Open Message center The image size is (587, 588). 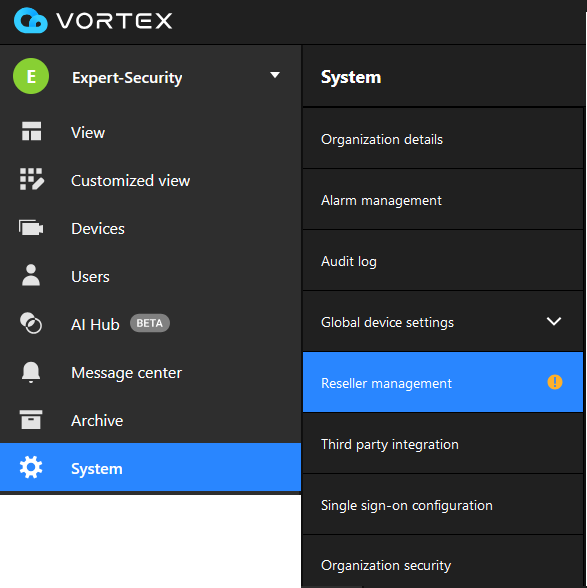coord(150,372)
